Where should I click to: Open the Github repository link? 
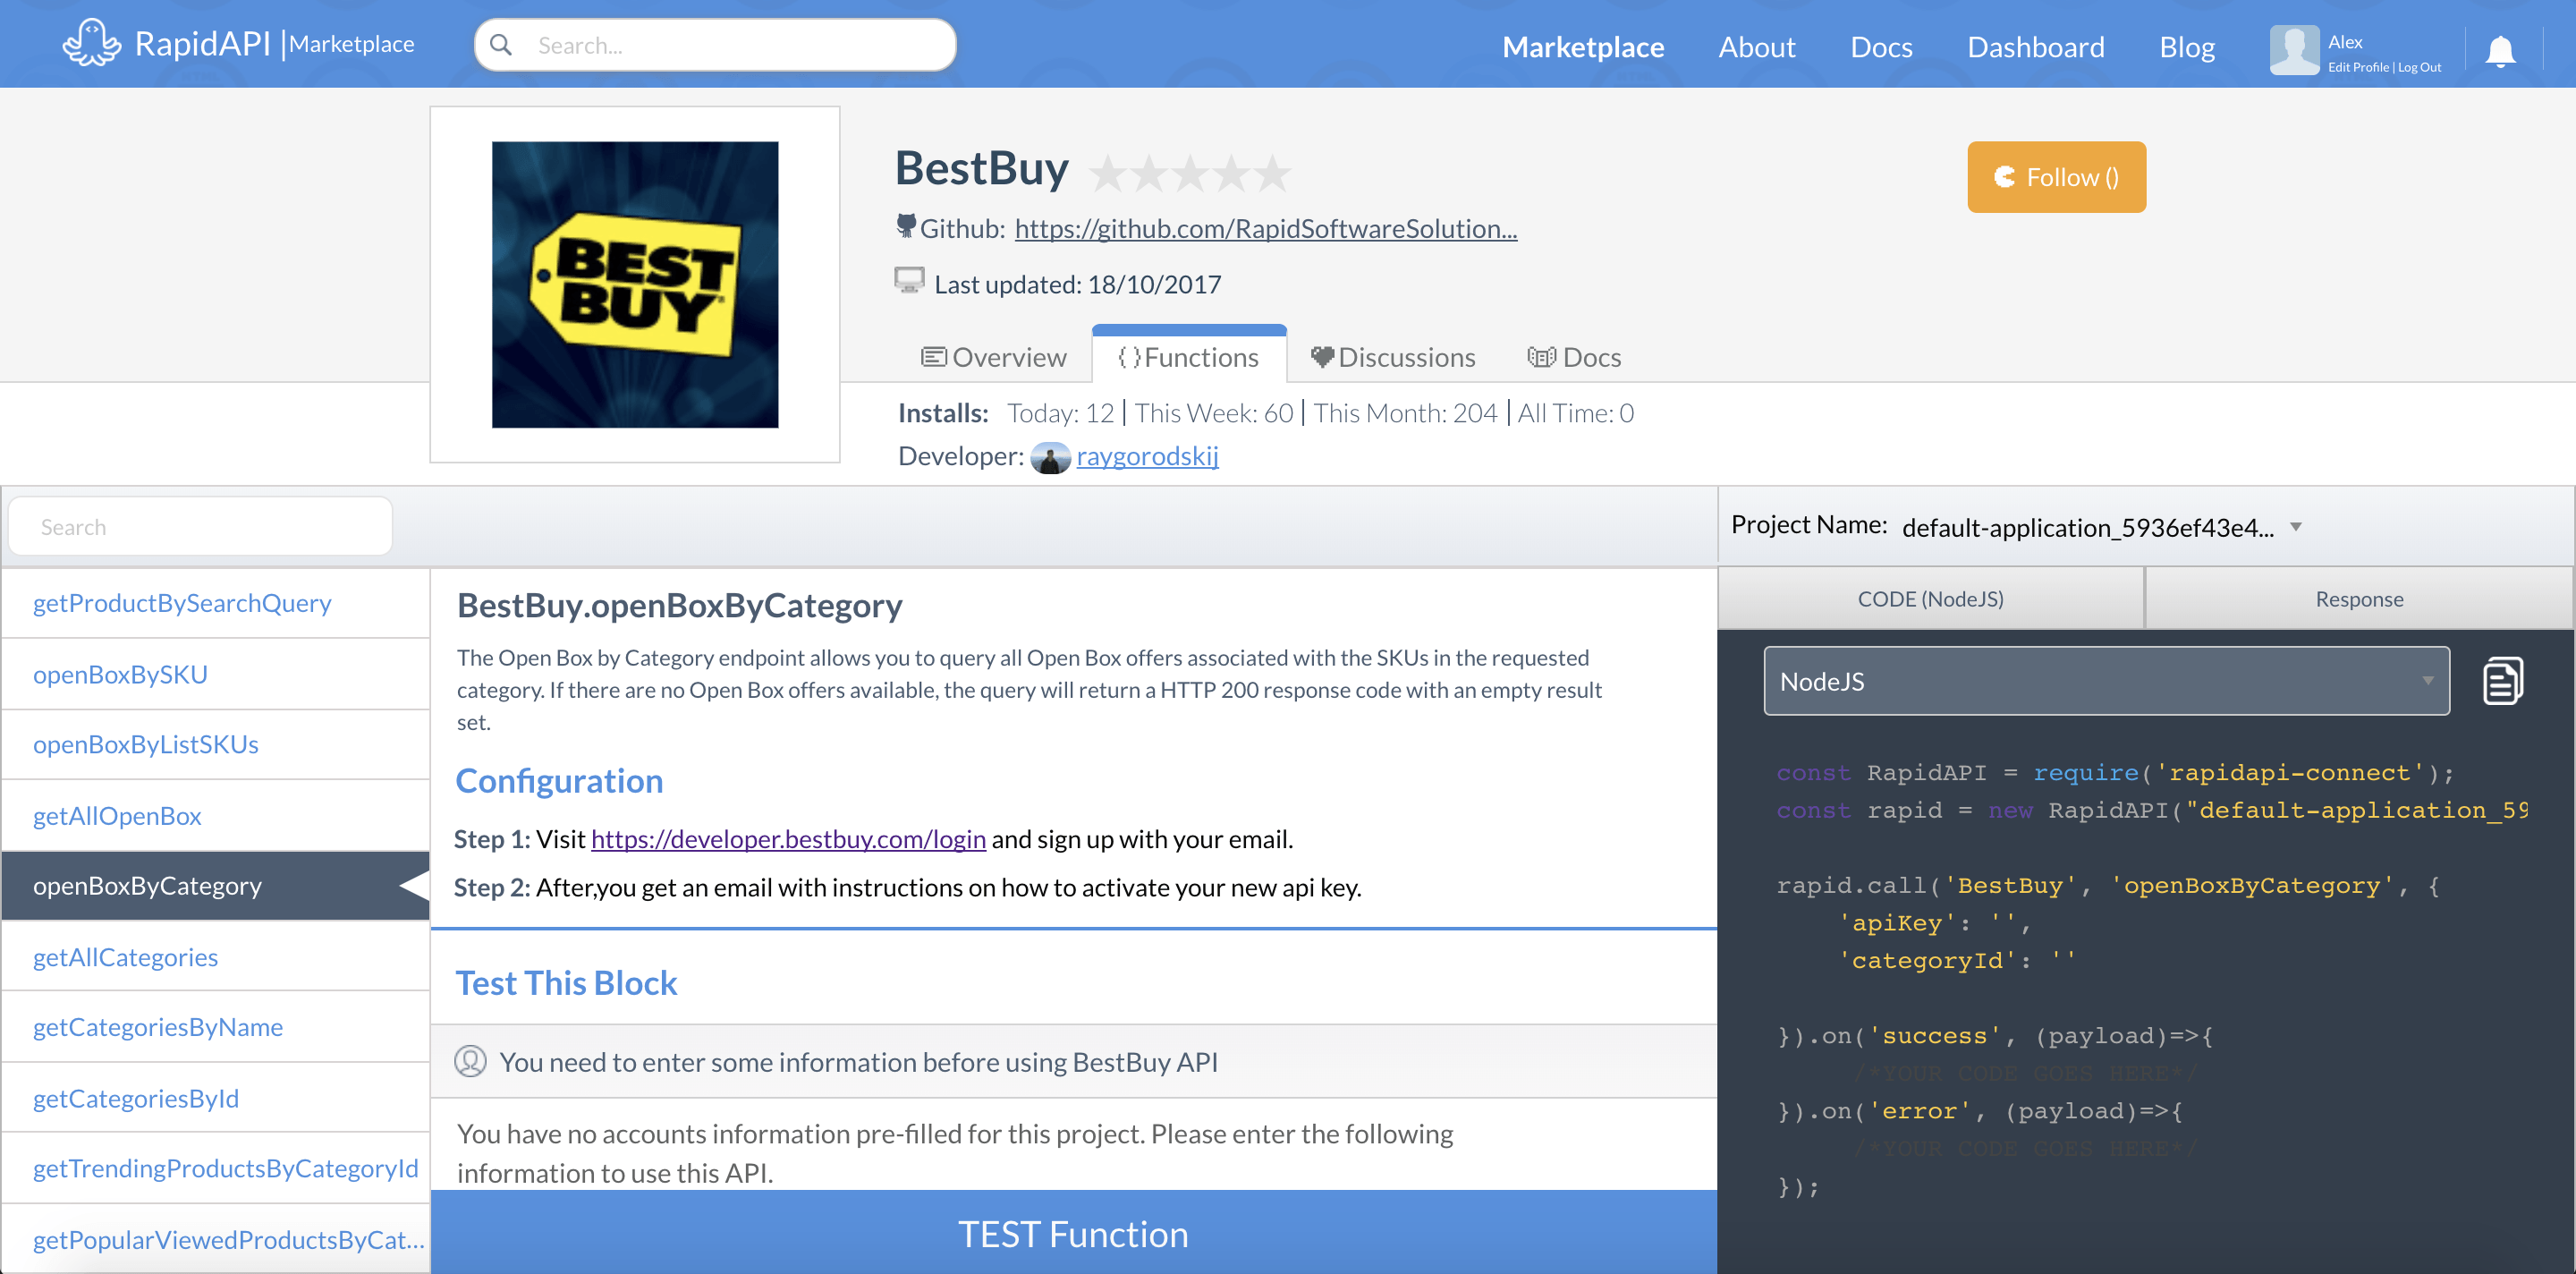click(x=1266, y=228)
